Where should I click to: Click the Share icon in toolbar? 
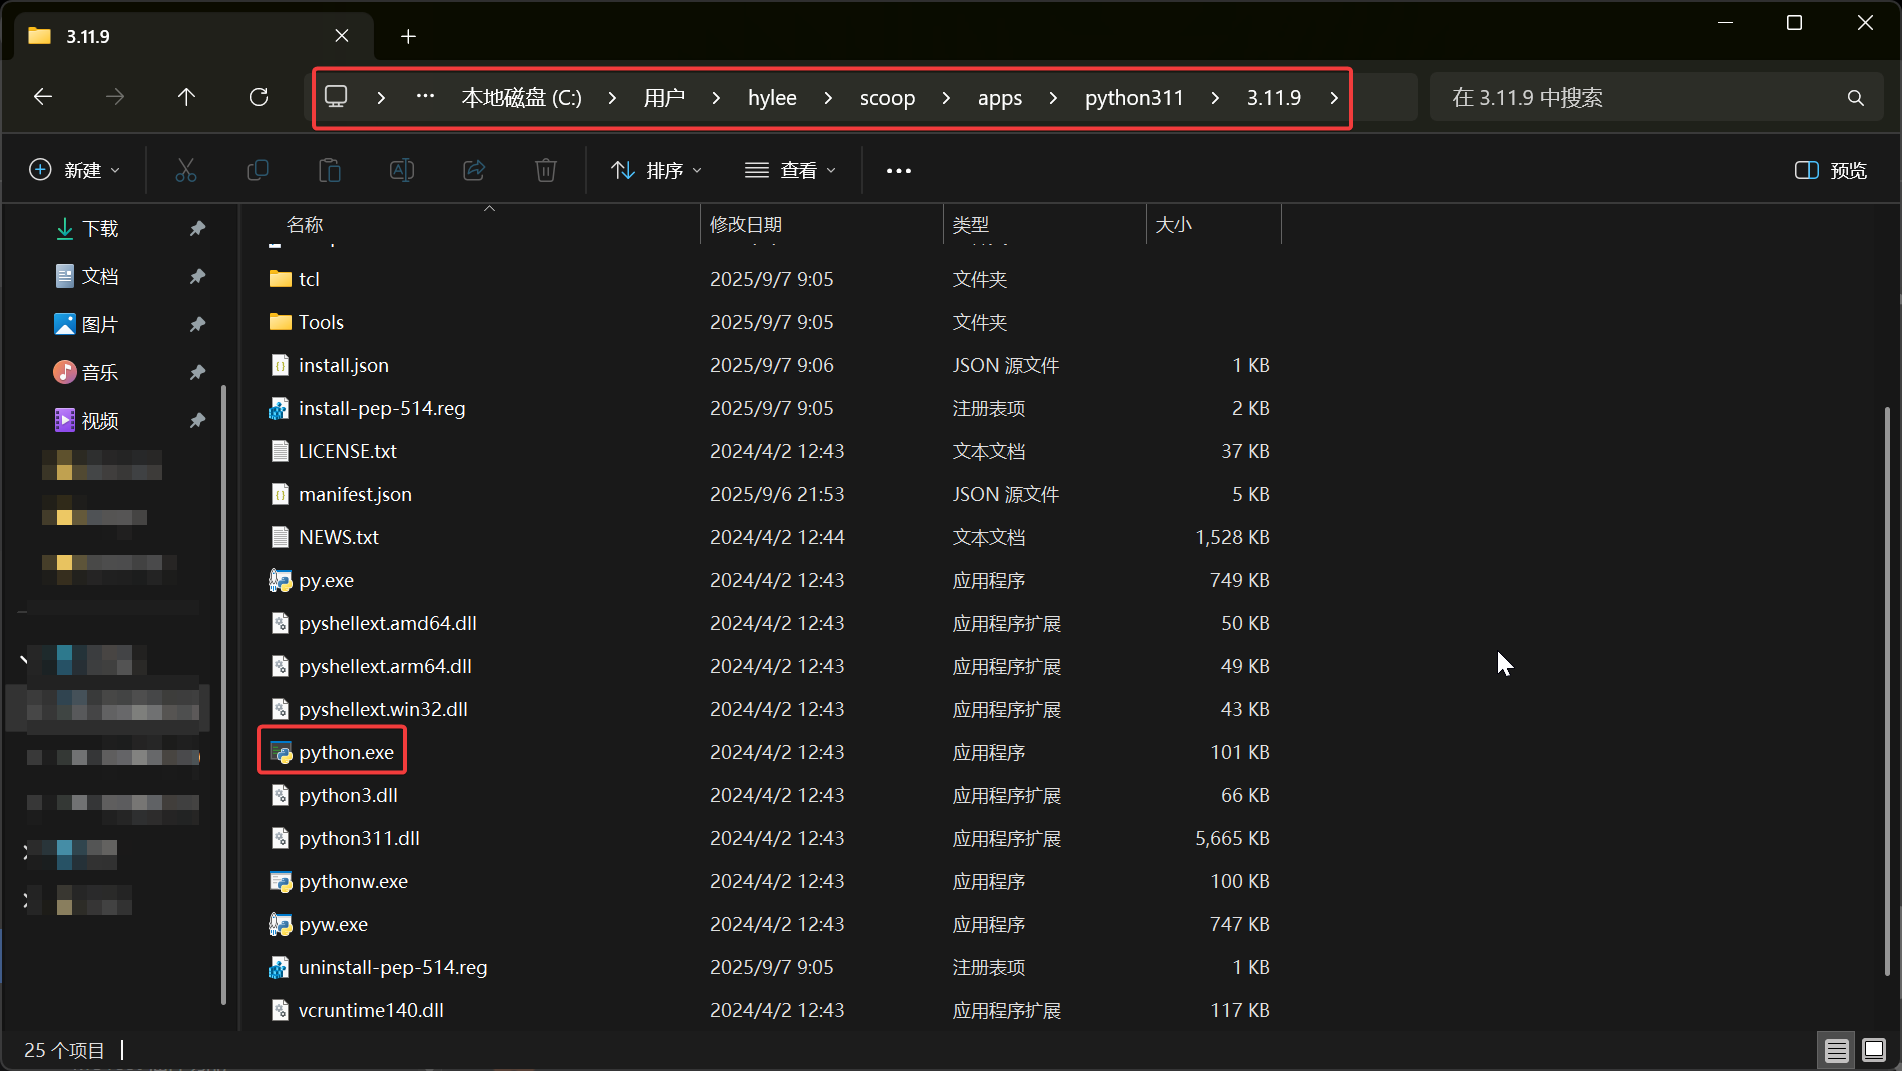(x=474, y=171)
